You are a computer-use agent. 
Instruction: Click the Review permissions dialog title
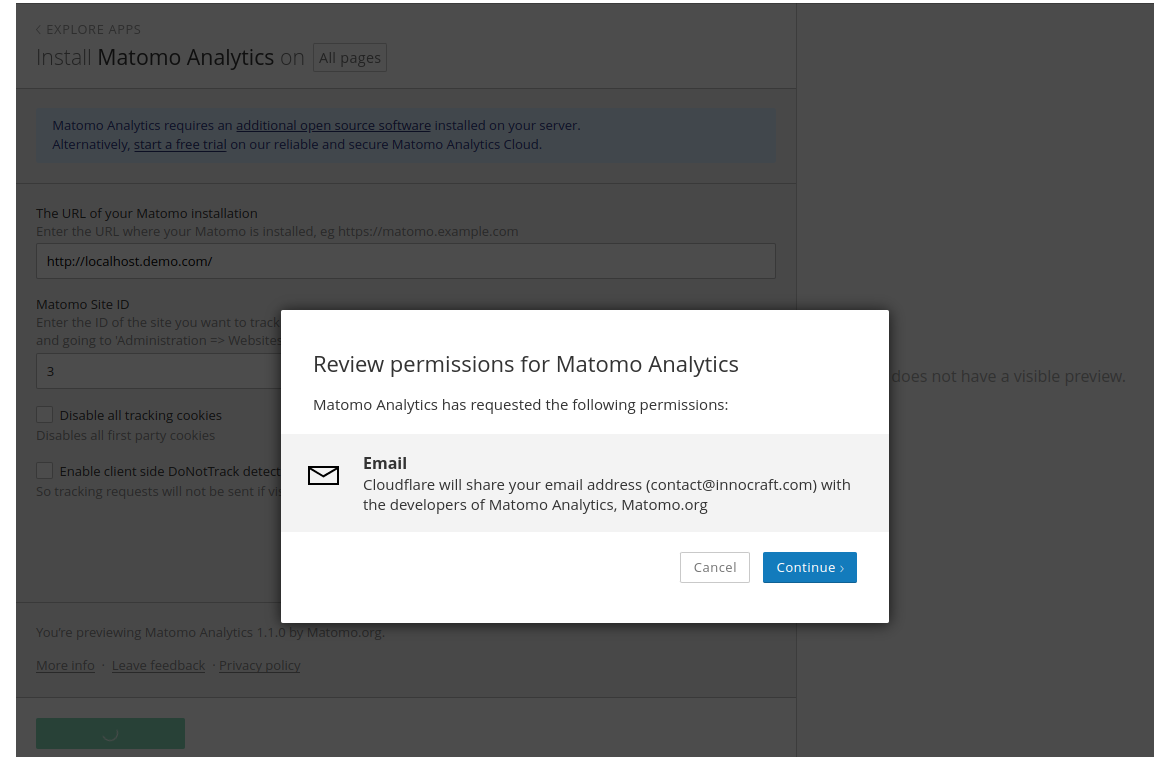[x=525, y=364]
